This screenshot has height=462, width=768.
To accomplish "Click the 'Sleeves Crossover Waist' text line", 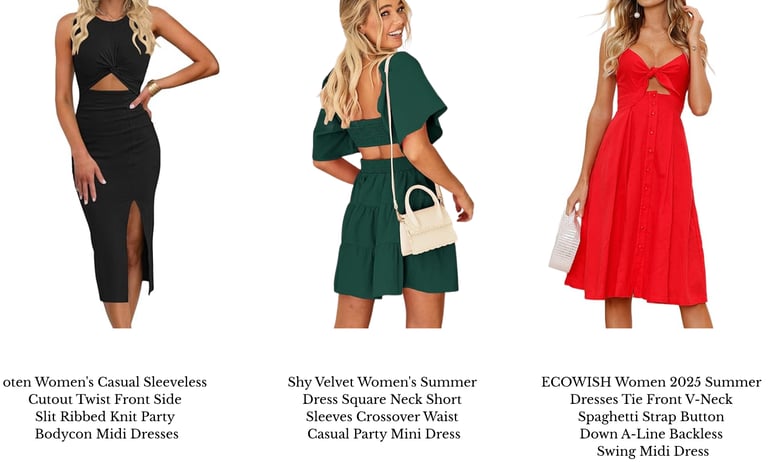I will (382, 417).
